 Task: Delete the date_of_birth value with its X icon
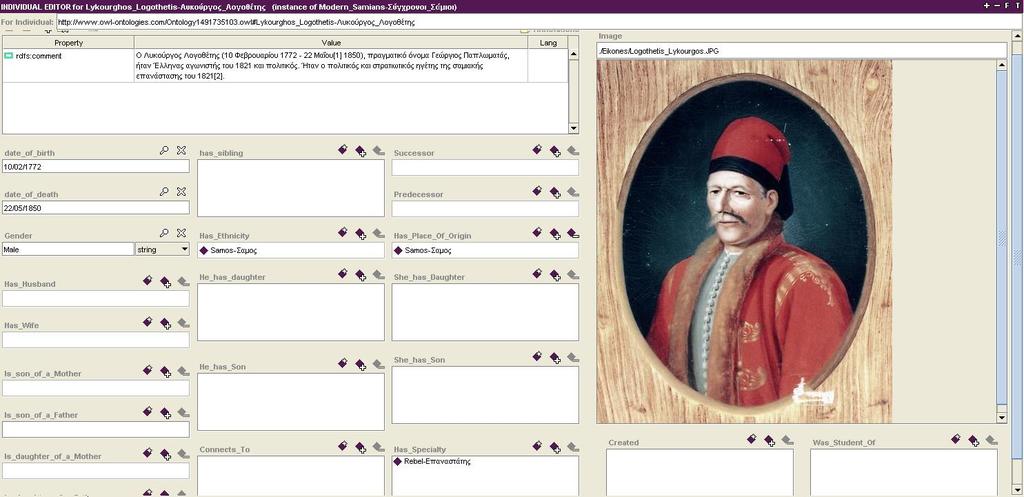[182, 150]
